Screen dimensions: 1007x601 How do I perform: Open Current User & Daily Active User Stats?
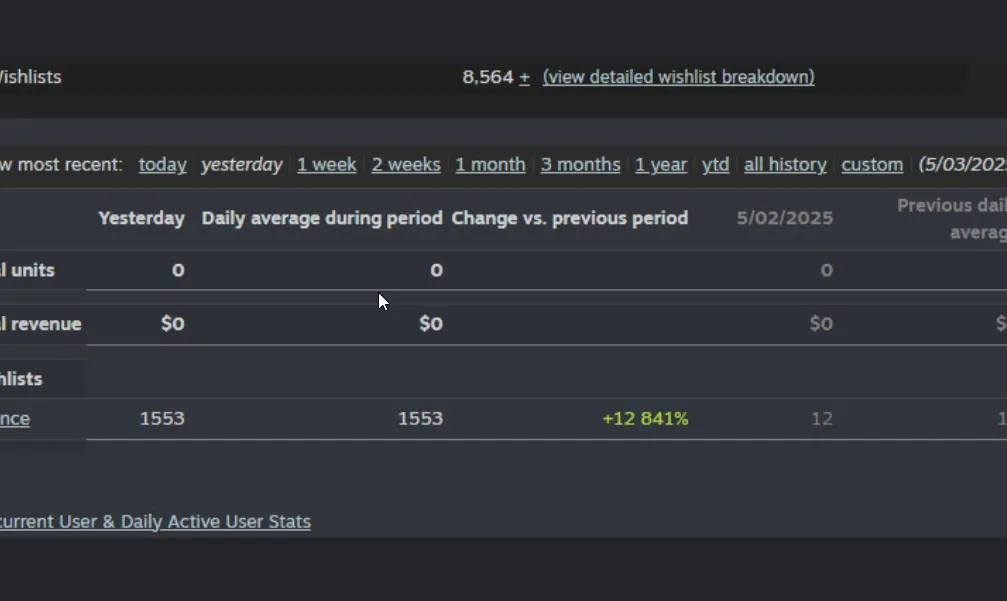point(155,522)
